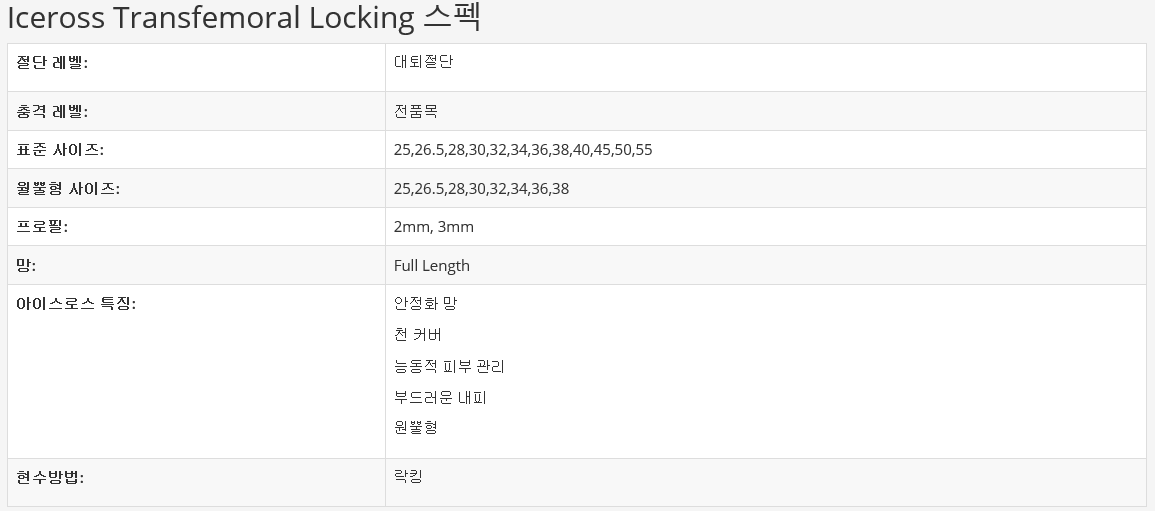Click the size list ending in 55
This screenshot has width=1155, height=511.
(x=523, y=150)
